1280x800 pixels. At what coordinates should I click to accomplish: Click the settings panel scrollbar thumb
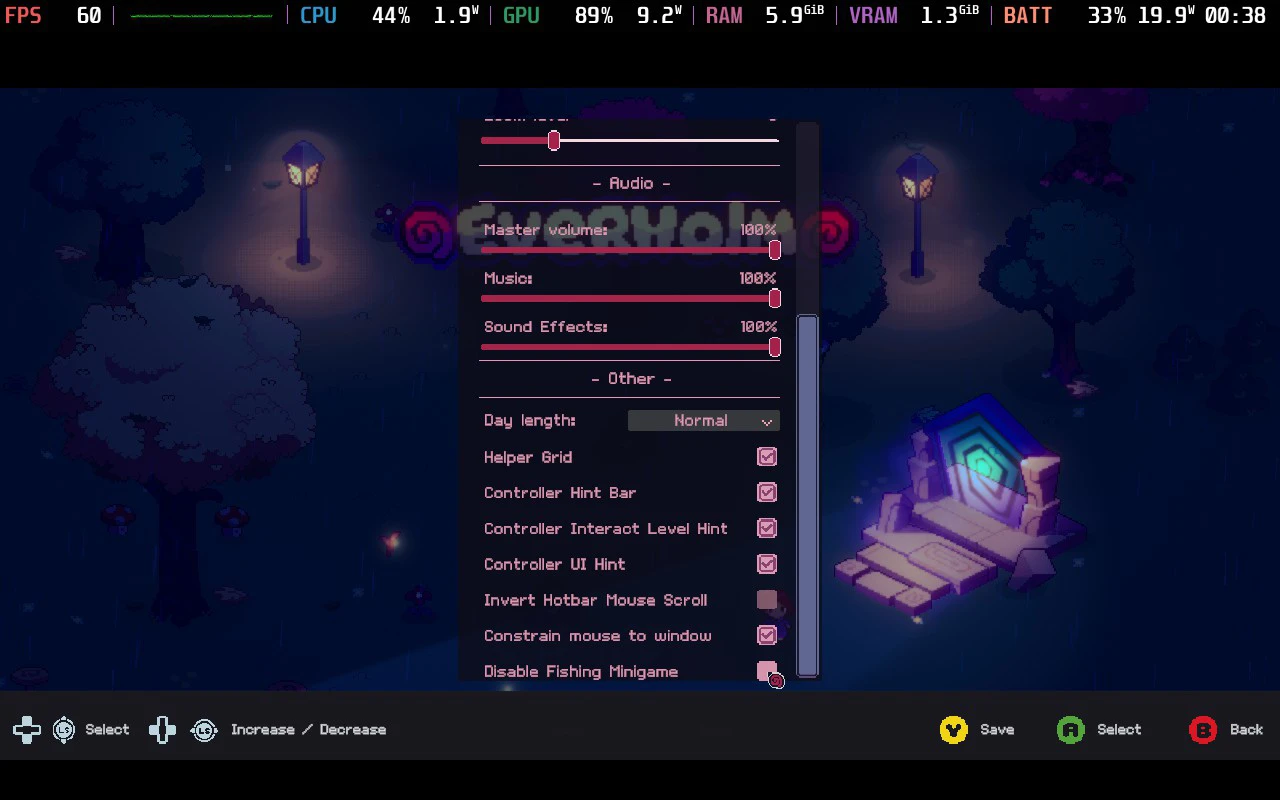click(x=807, y=496)
